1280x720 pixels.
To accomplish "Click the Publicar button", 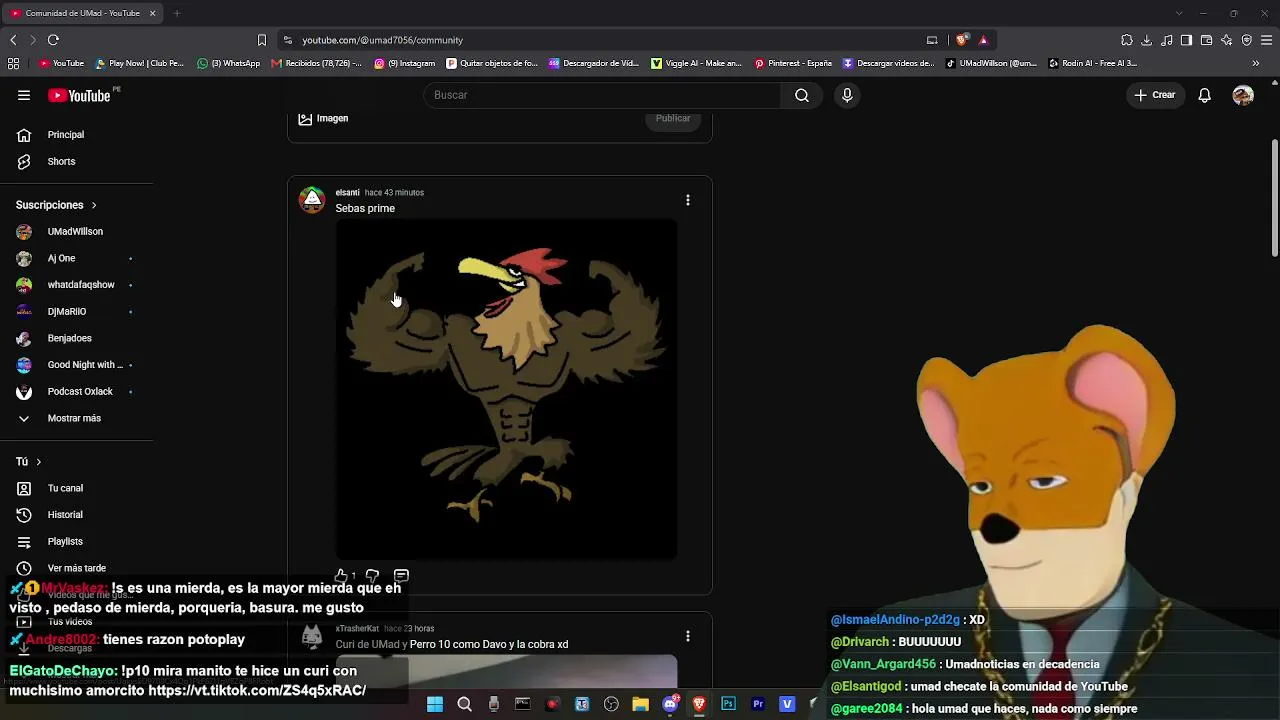I will point(673,118).
